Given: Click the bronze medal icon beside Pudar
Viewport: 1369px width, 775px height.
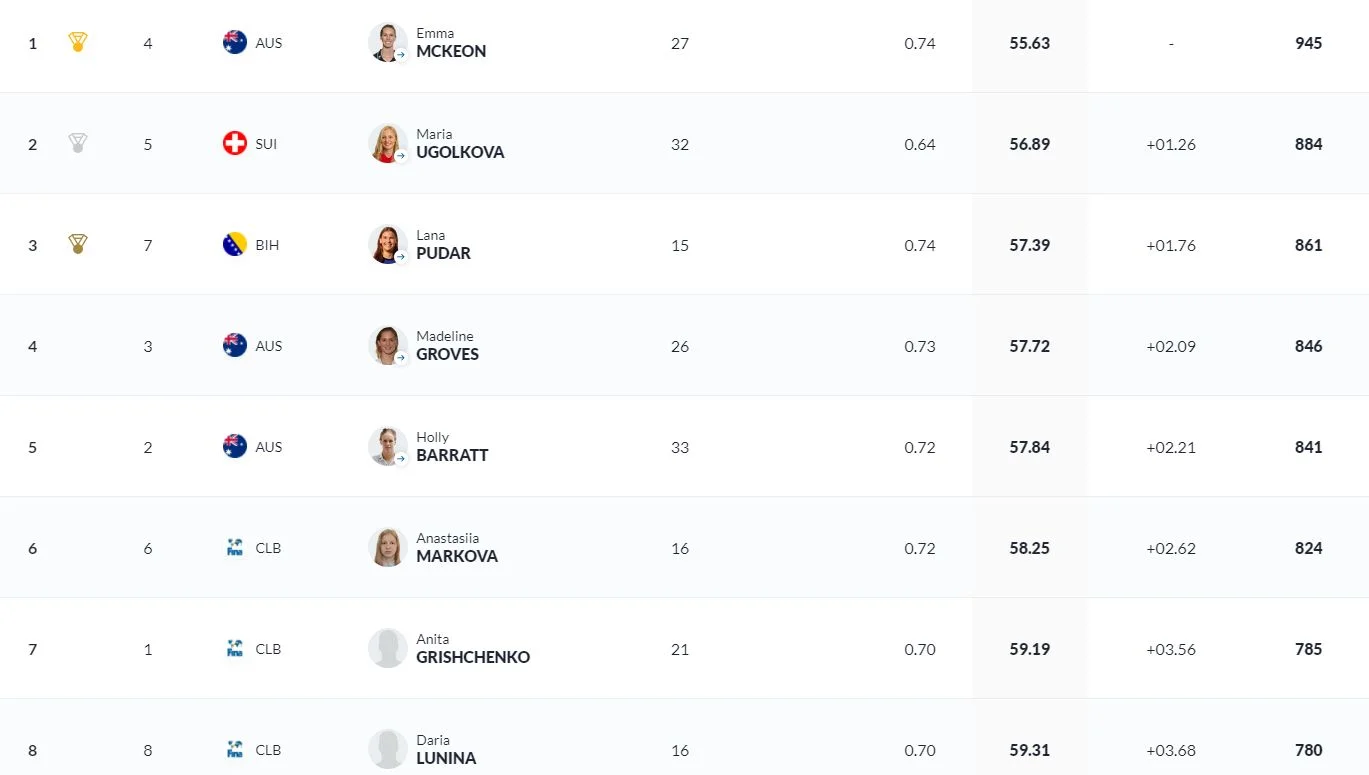Looking at the screenshot, I should 78,245.
